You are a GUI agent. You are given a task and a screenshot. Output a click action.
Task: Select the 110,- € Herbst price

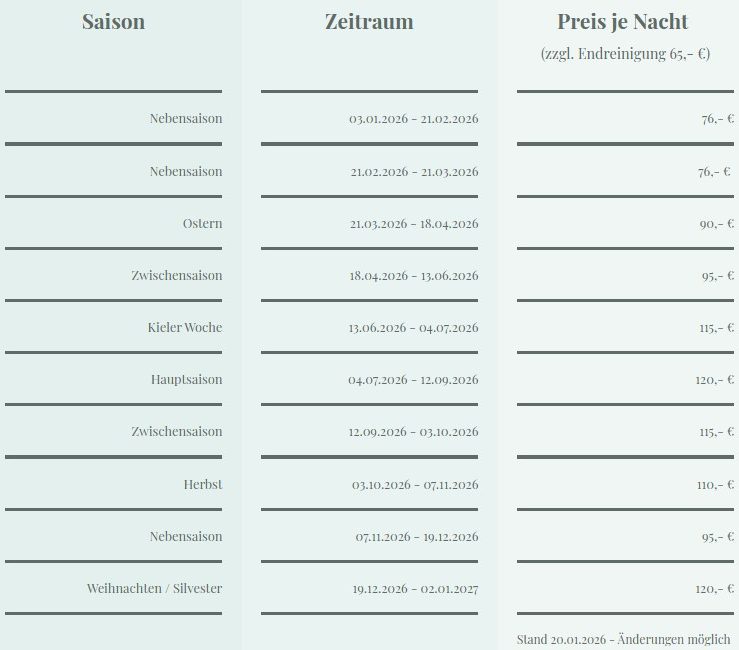click(716, 485)
